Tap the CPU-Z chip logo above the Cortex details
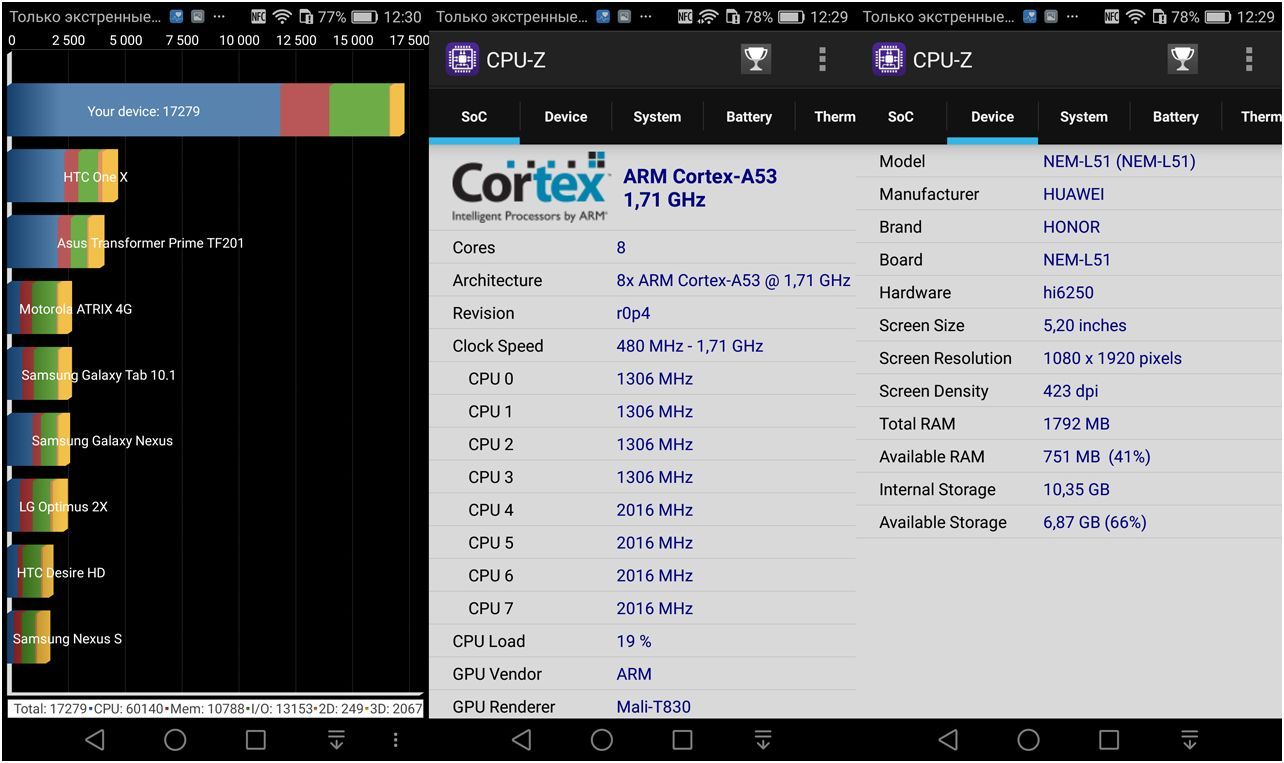Viewport: 1284px width, 763px height. pyautogui.click(x=462, y=60)
